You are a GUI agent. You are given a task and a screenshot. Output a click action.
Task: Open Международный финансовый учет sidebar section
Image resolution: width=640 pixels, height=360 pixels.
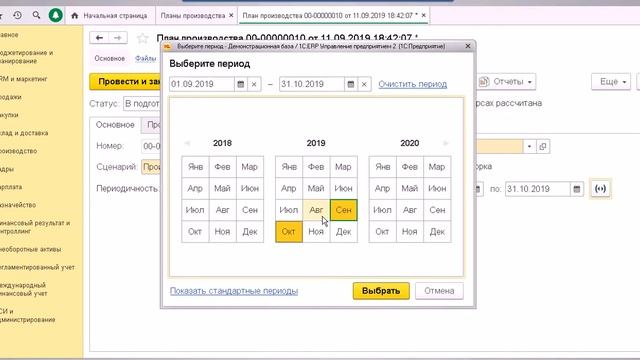pos(23,289)
